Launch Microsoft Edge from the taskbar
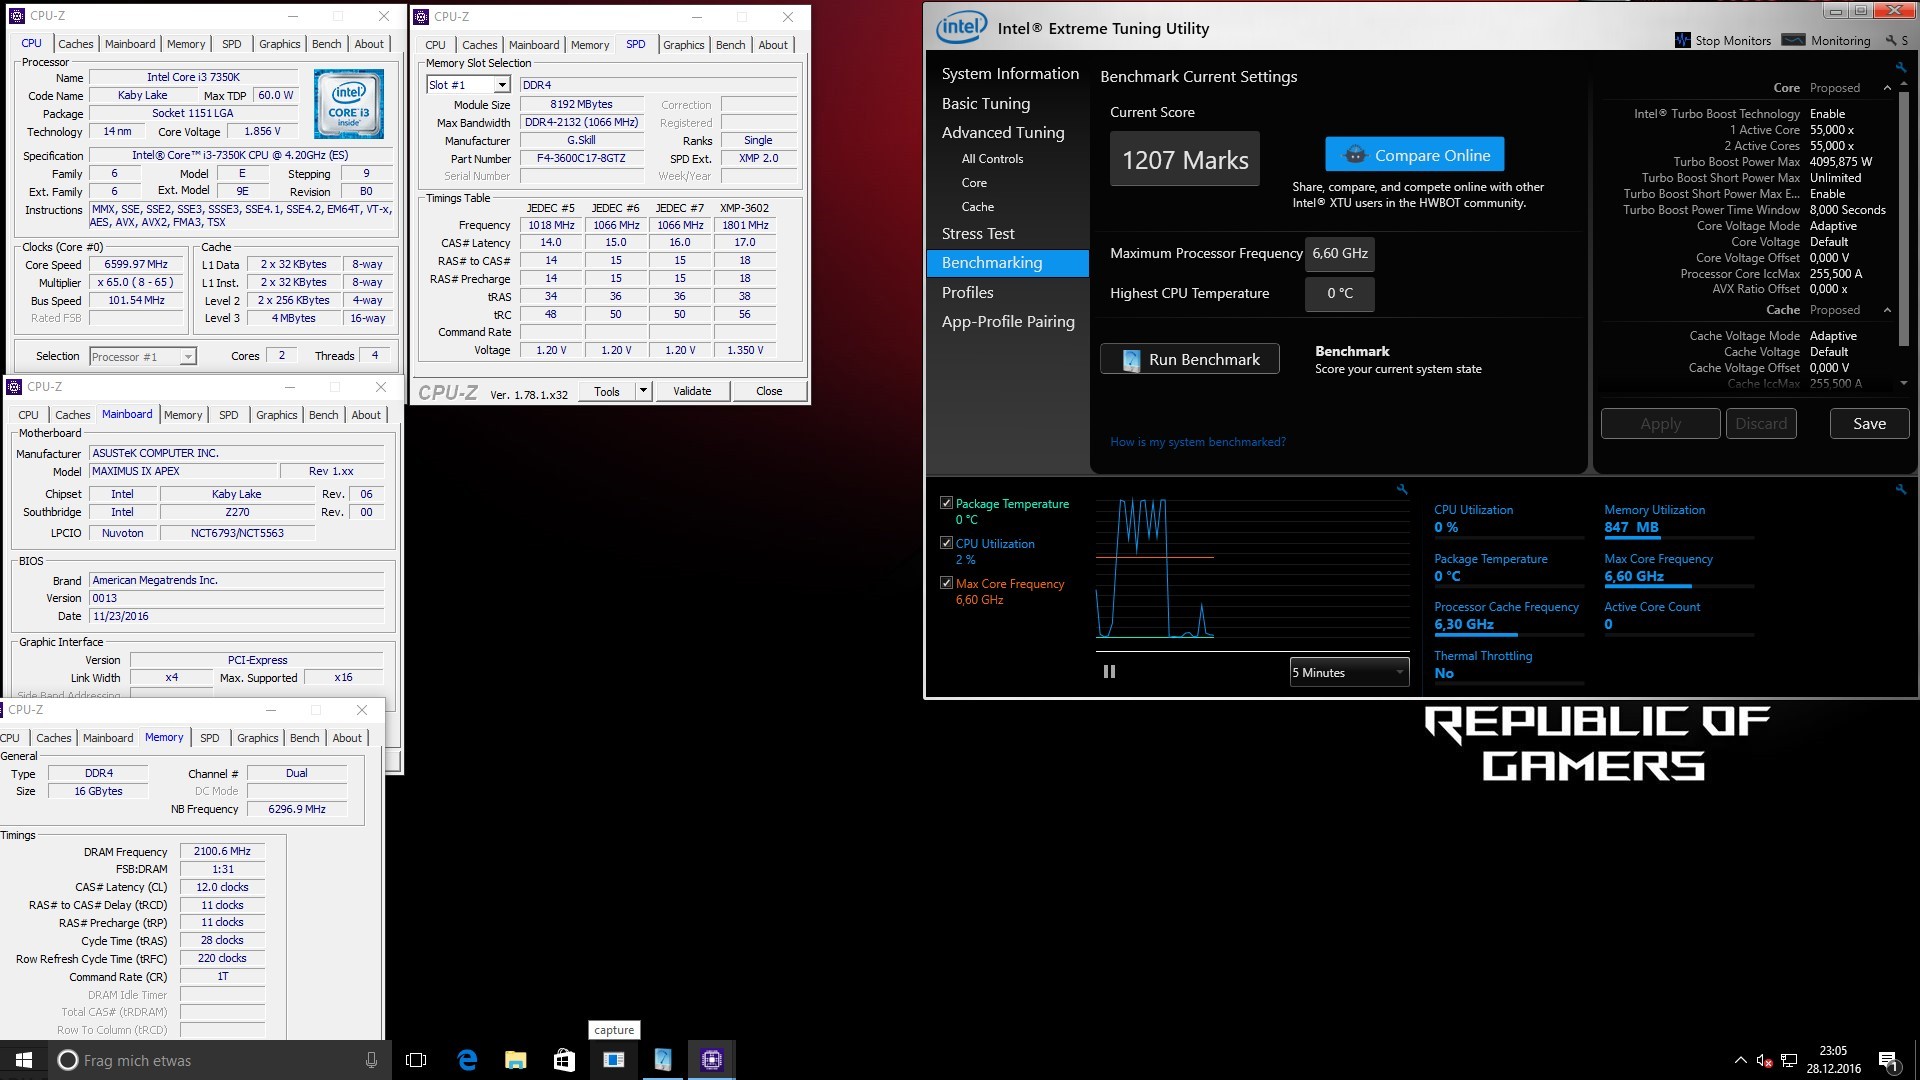The height and width of the screenshot is (1080, 1920). [466, 1060]
